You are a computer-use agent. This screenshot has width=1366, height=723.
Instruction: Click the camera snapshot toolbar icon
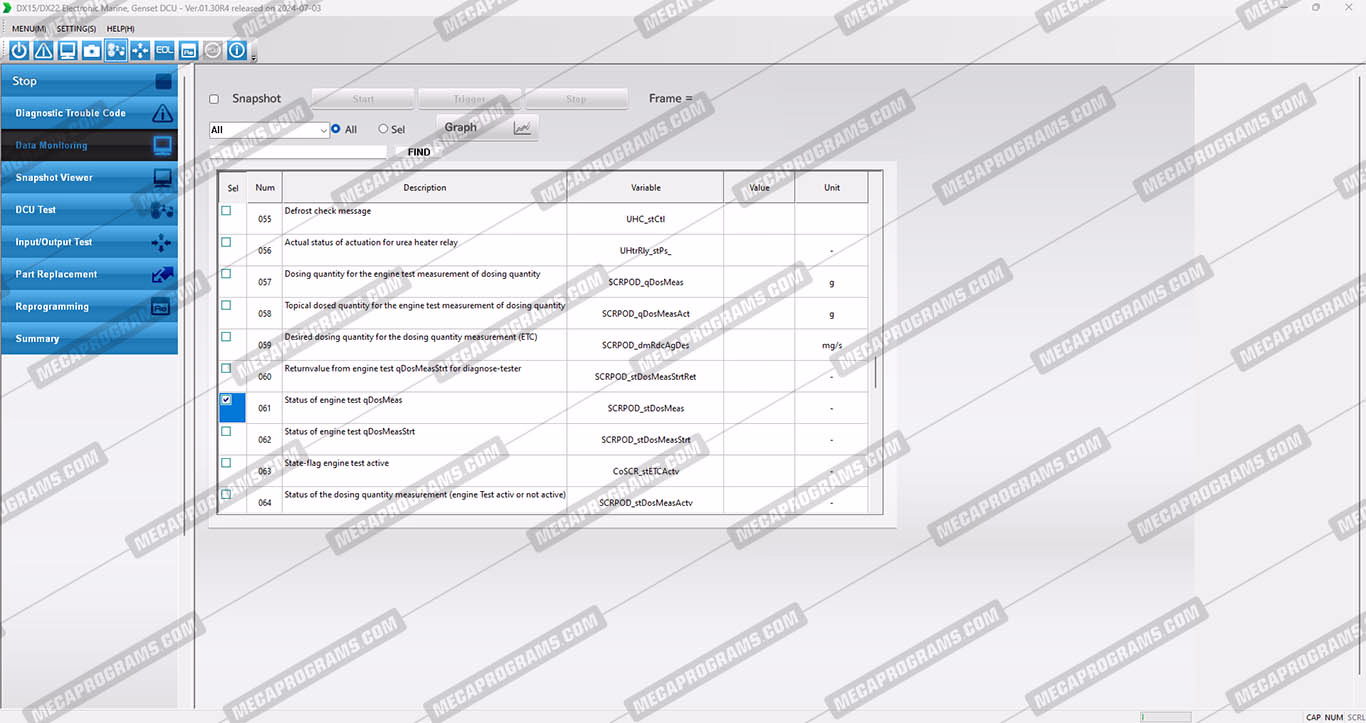click(x=91, y=50)
